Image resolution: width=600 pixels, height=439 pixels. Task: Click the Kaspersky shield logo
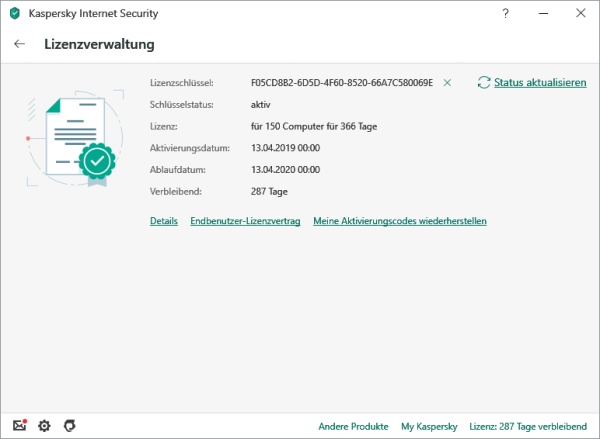pos(15,13)
